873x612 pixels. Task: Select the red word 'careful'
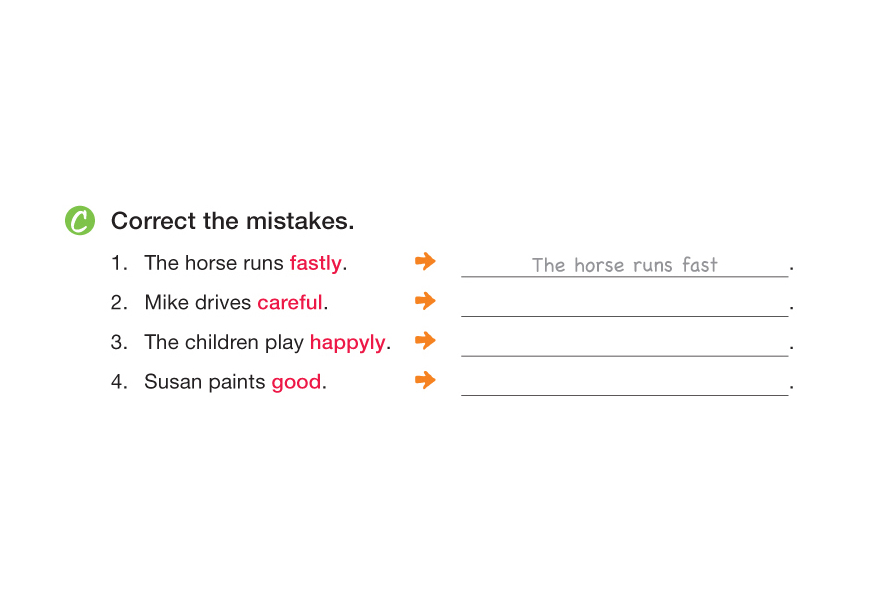point(289,302)
